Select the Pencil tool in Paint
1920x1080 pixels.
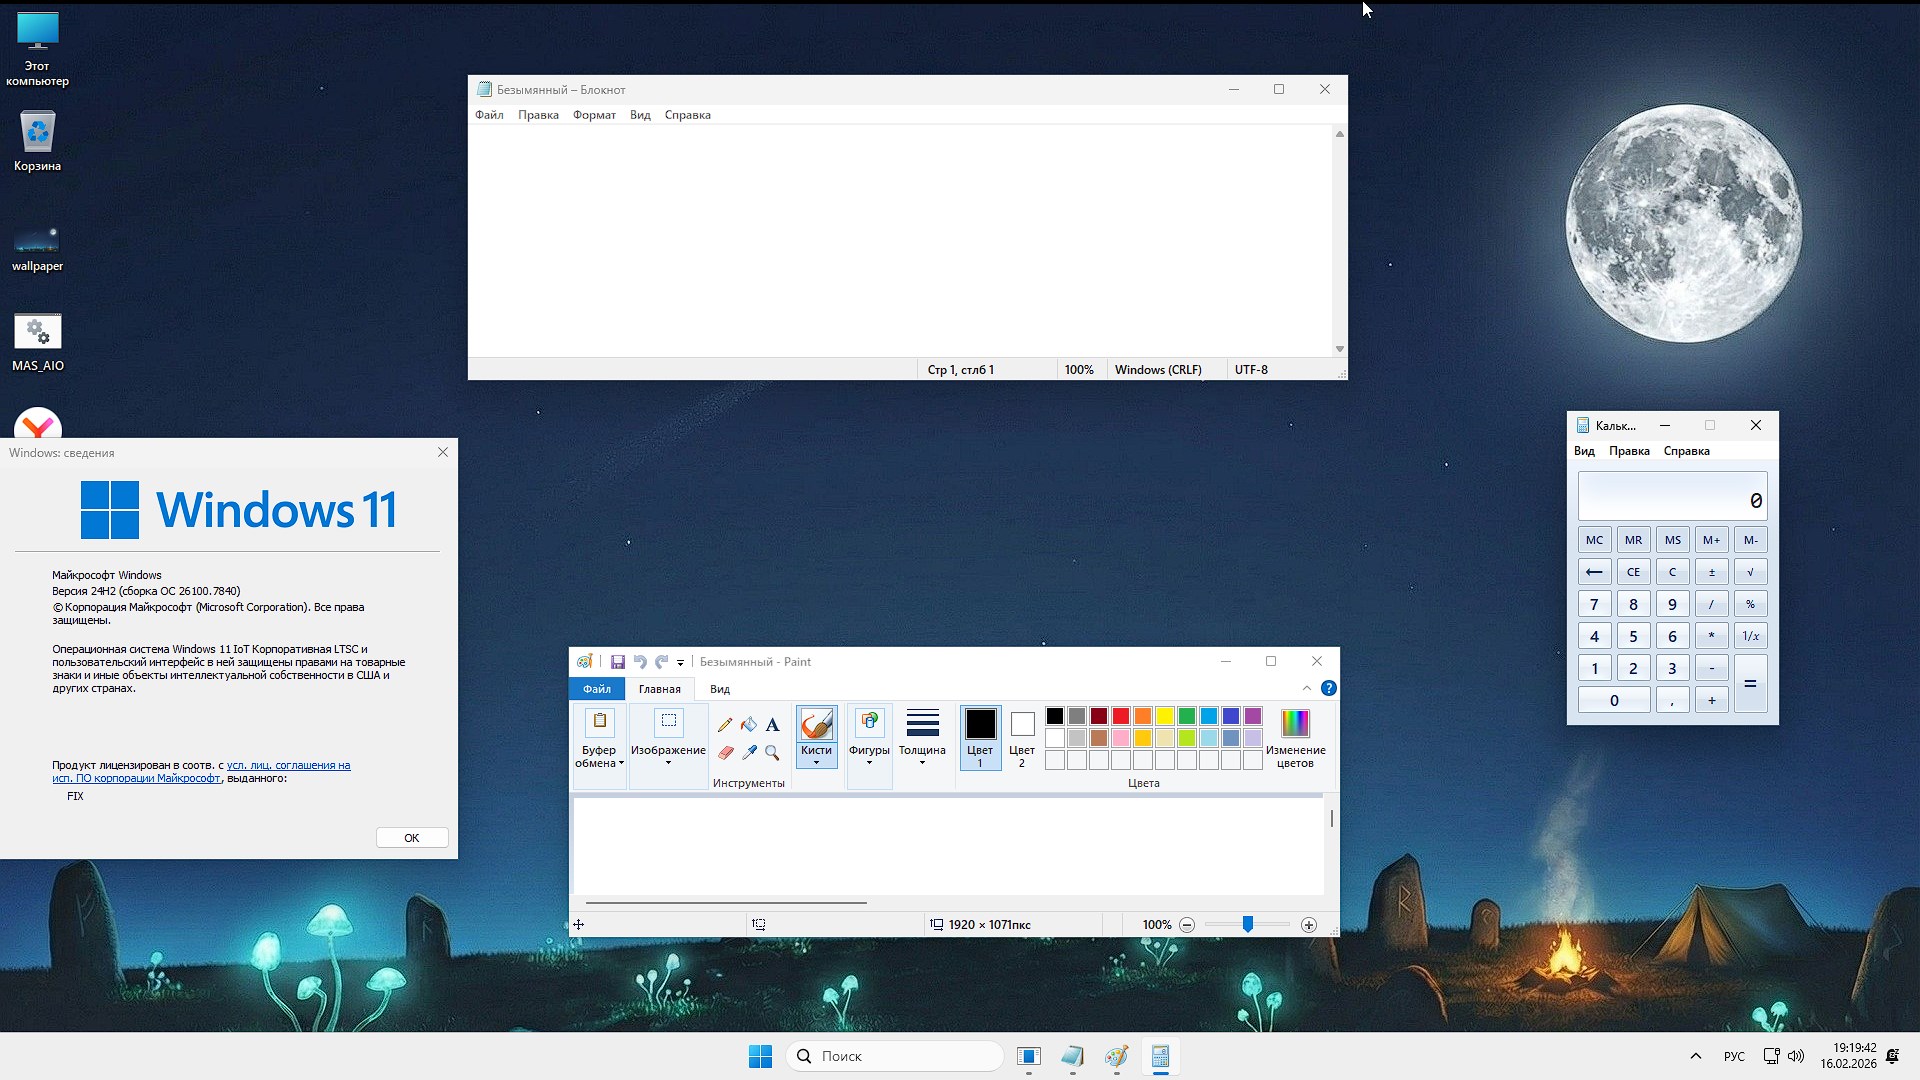tap(725, 724)
